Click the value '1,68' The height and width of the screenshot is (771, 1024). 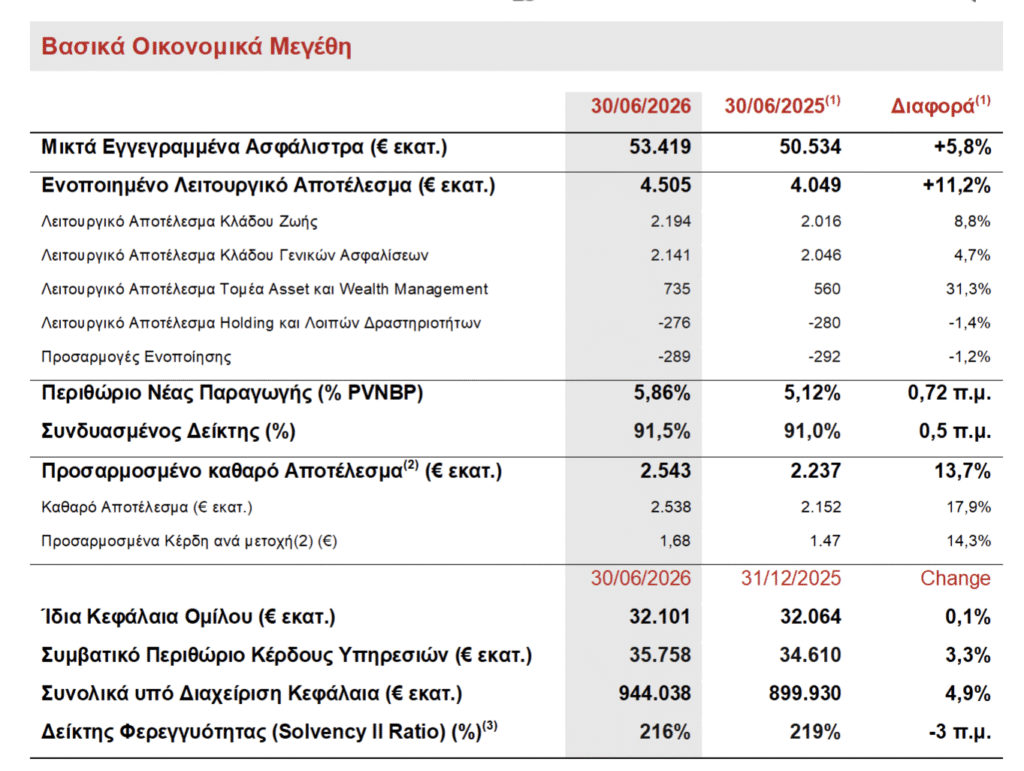675,541
